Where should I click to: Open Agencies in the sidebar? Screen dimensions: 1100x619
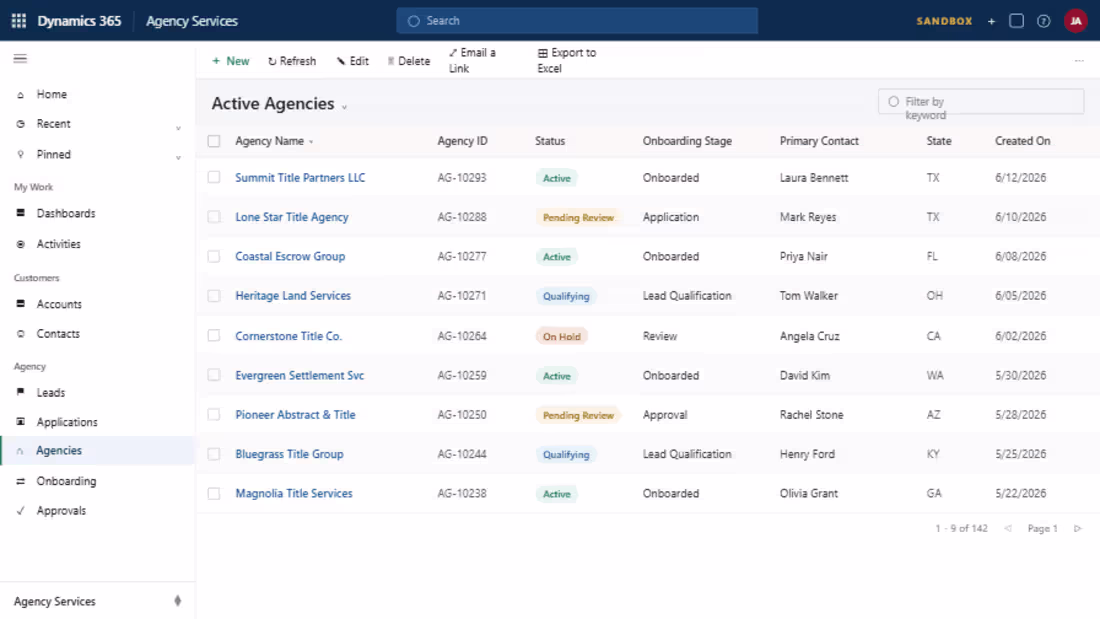click(x=98, y=451)
